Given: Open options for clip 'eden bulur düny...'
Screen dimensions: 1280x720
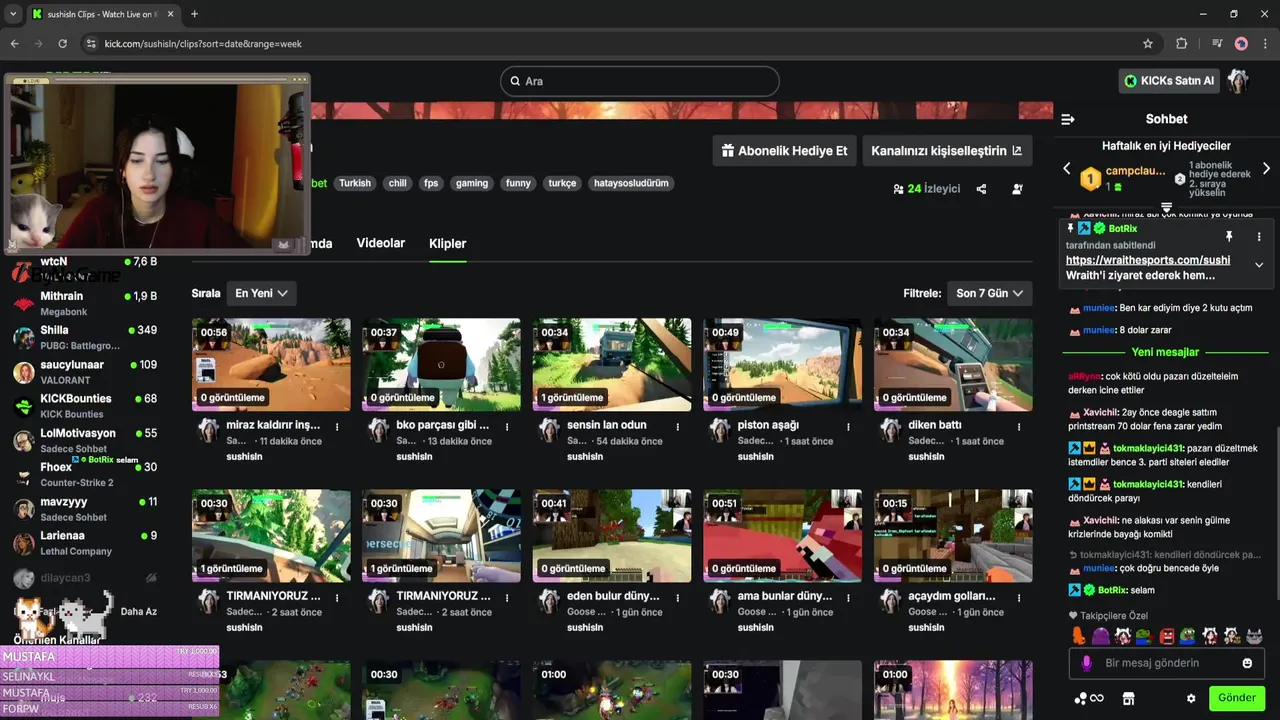Looking at the screenshot, I should coord(678,598).
